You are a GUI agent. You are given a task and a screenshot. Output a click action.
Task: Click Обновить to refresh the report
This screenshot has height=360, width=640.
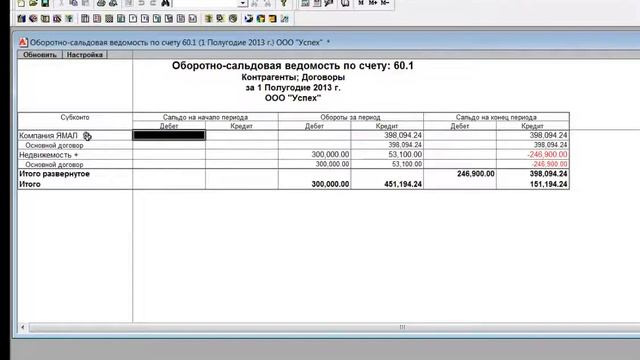40,55
